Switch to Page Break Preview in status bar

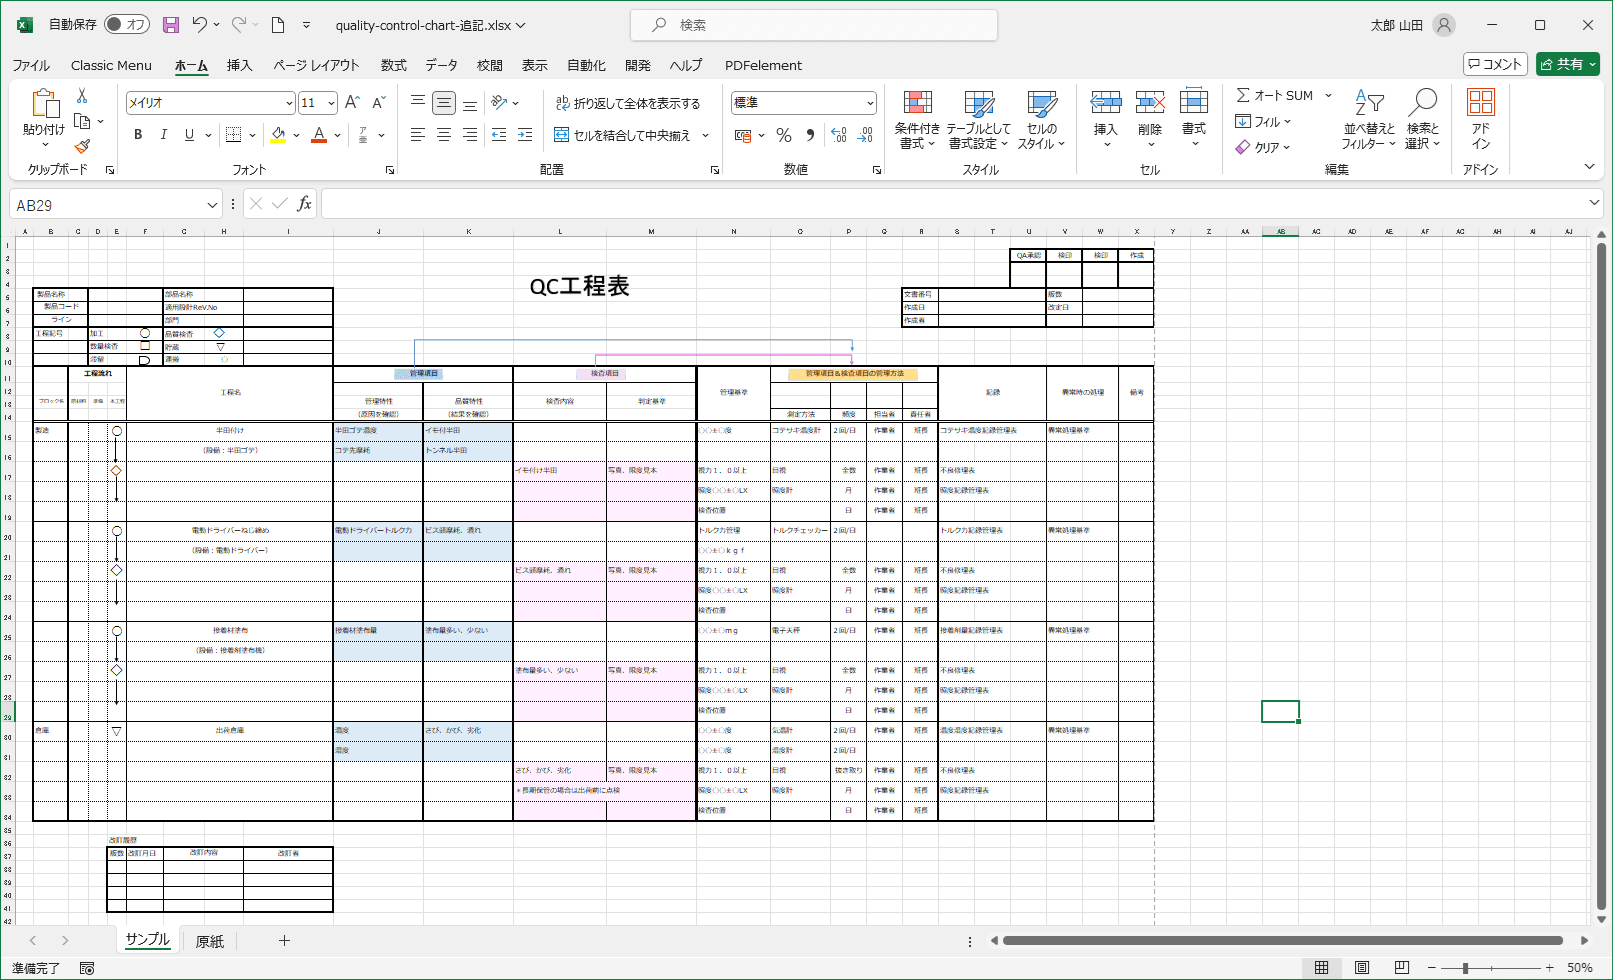[1402, 967]
